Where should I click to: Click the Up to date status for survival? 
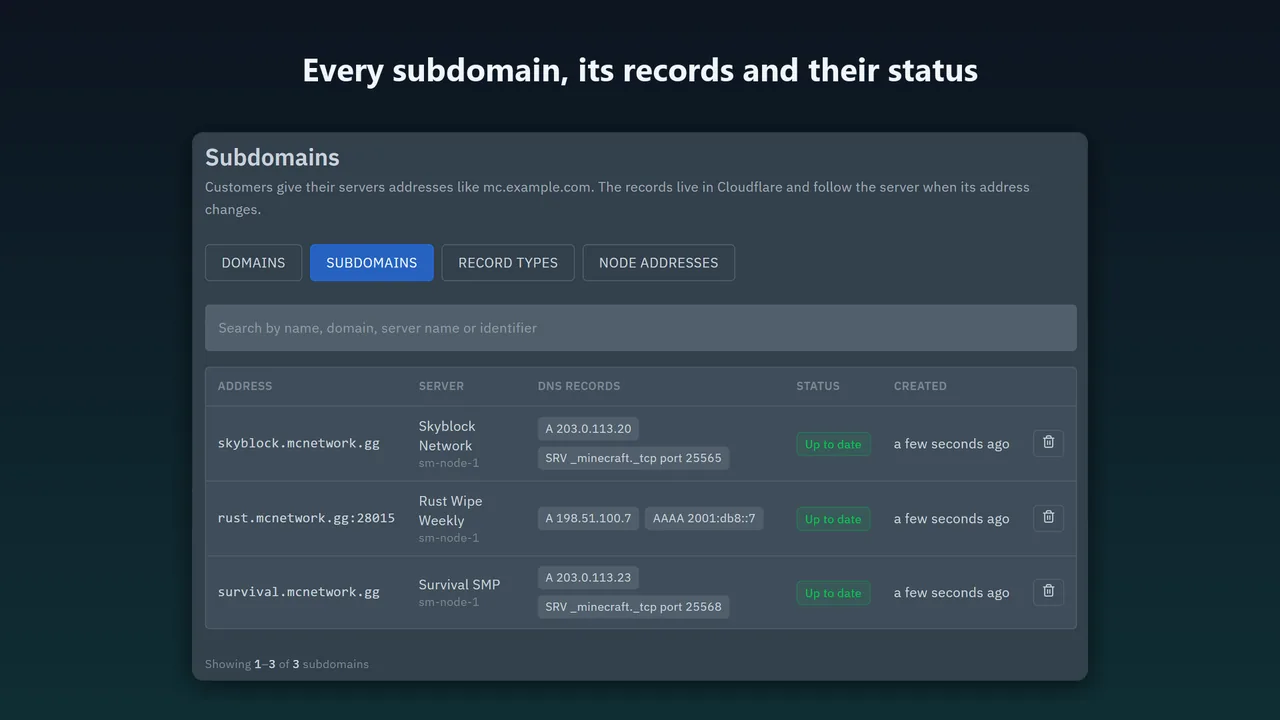click(x=833, y=593)
